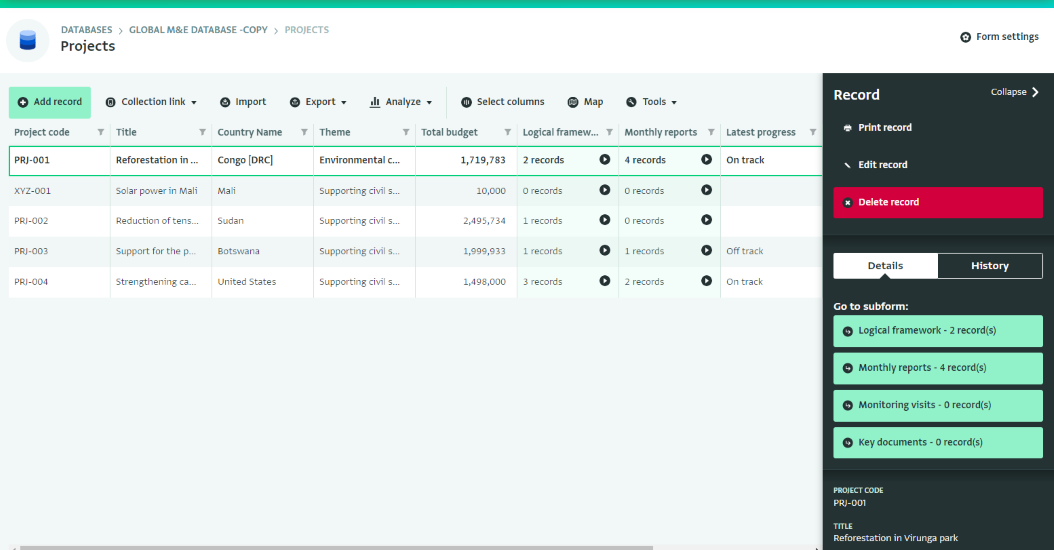Select the XYZ-001 row
The height and width of the screenshot is (550, 1054).
(x=415, y=191)
